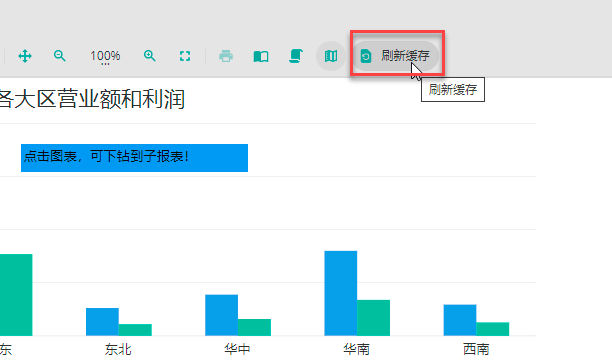Click the report title 各大区营业额和利润
The image size is (612, 363).
(92, 99)
